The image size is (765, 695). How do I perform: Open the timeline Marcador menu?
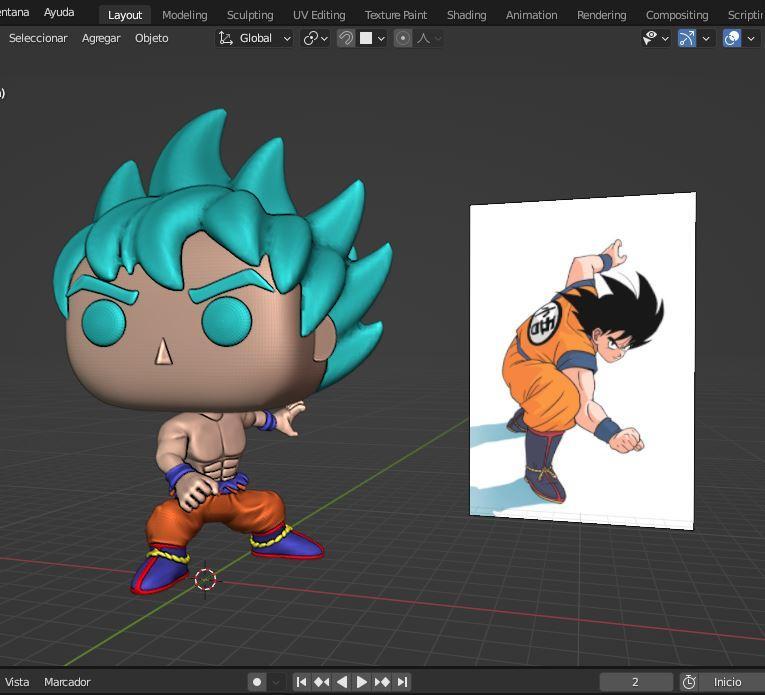coord(67,682)
